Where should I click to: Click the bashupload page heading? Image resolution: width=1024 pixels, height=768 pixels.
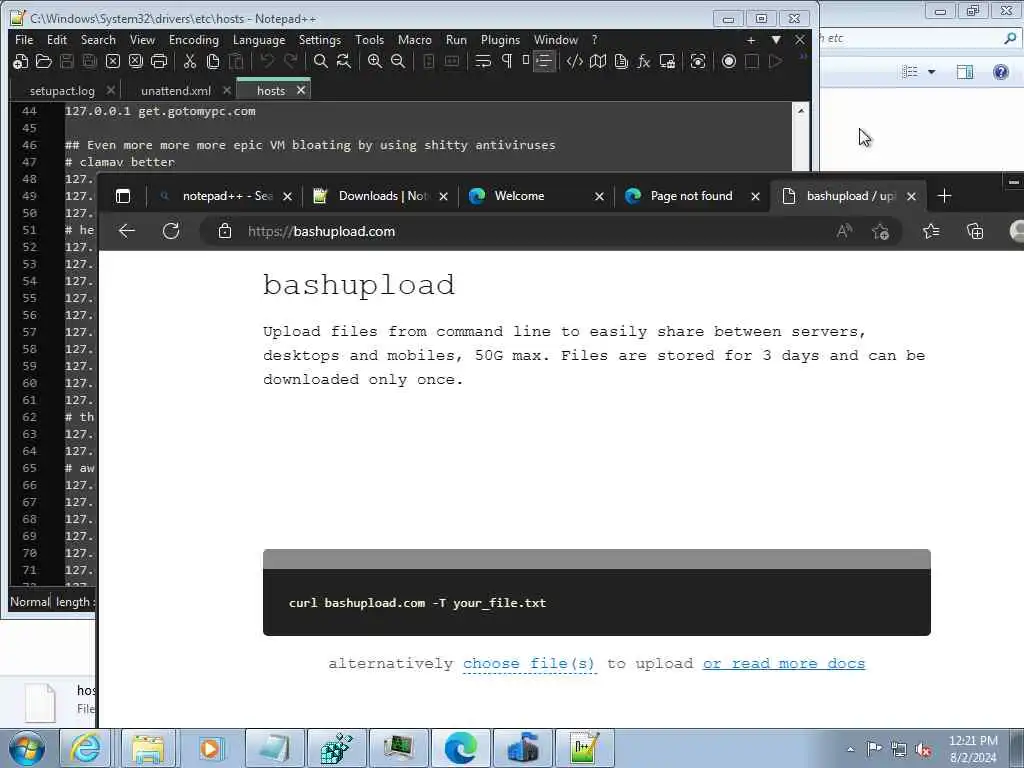[x=359, y=285]
